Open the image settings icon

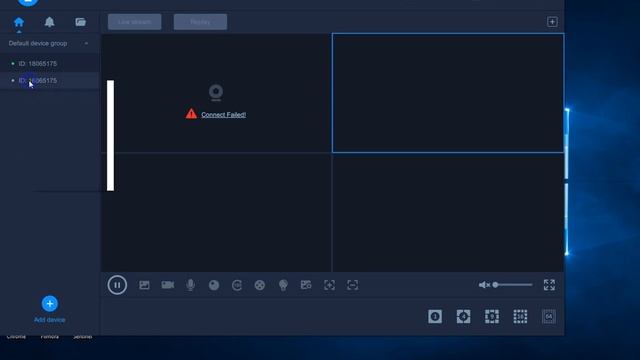pyautogui.click(x=306, y=285)
